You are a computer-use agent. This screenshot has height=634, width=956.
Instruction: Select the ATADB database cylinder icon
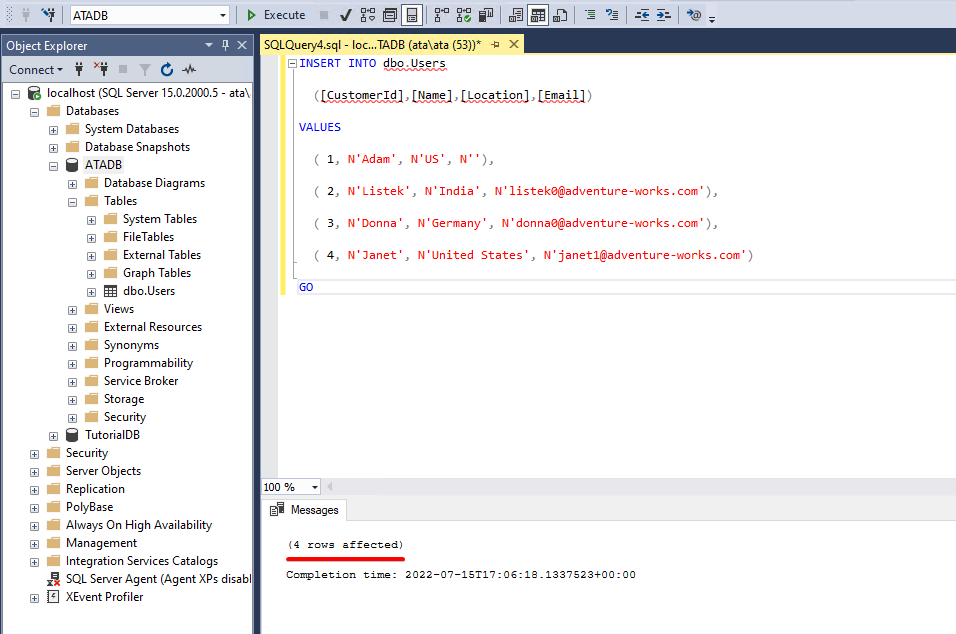(72, 165)
